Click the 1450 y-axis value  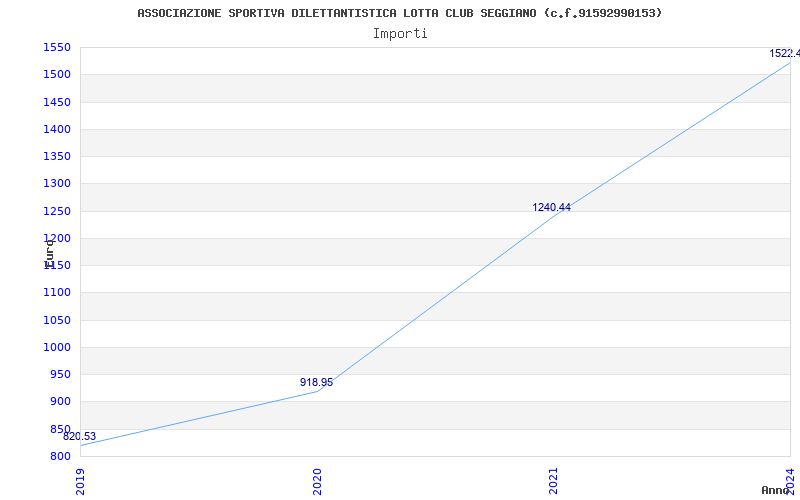point(57,103)
